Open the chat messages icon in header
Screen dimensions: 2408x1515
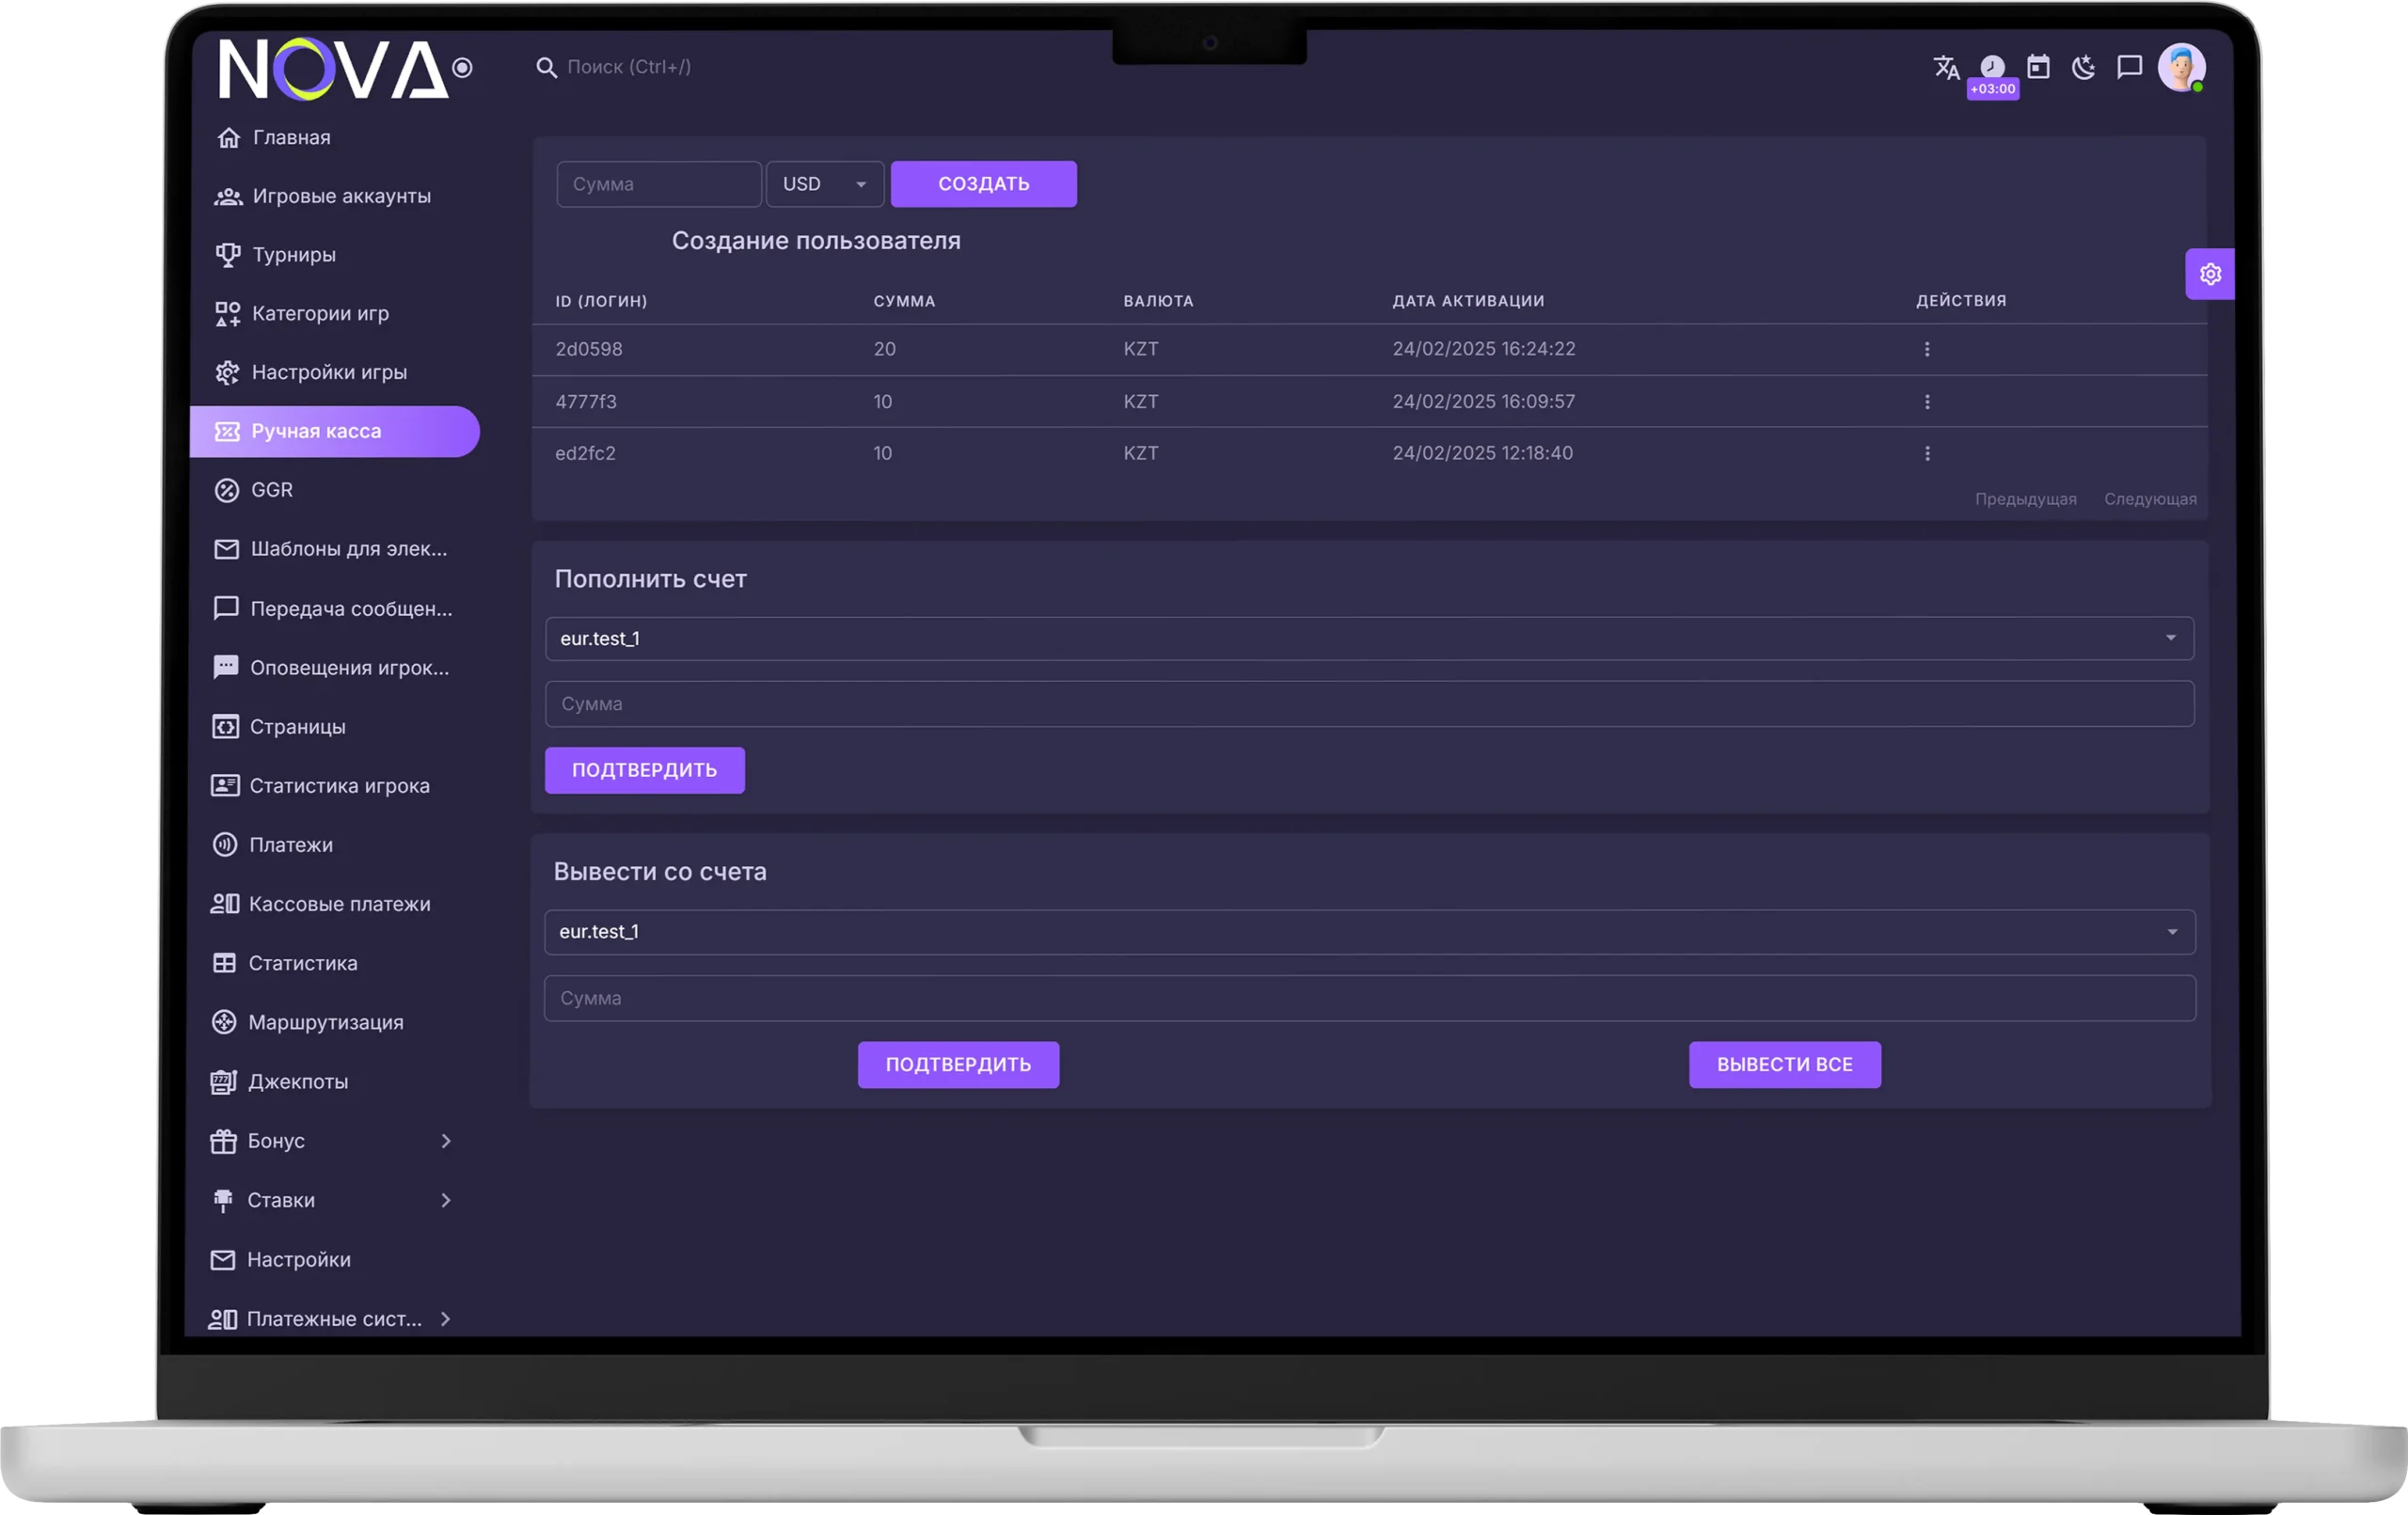pos(2129,67)
